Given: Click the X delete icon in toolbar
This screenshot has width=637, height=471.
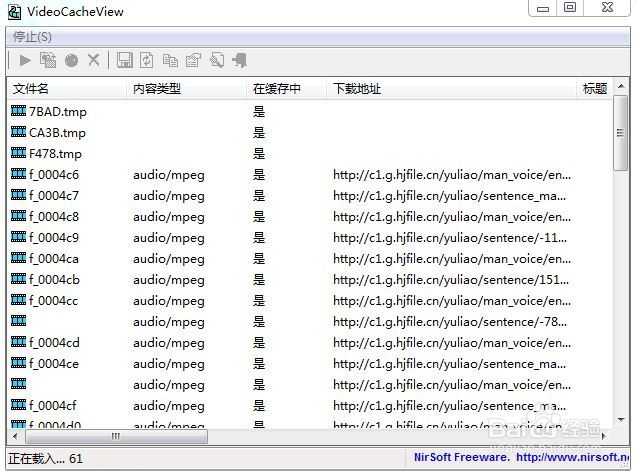Looking at the screenshot, I should click(94, 60).
